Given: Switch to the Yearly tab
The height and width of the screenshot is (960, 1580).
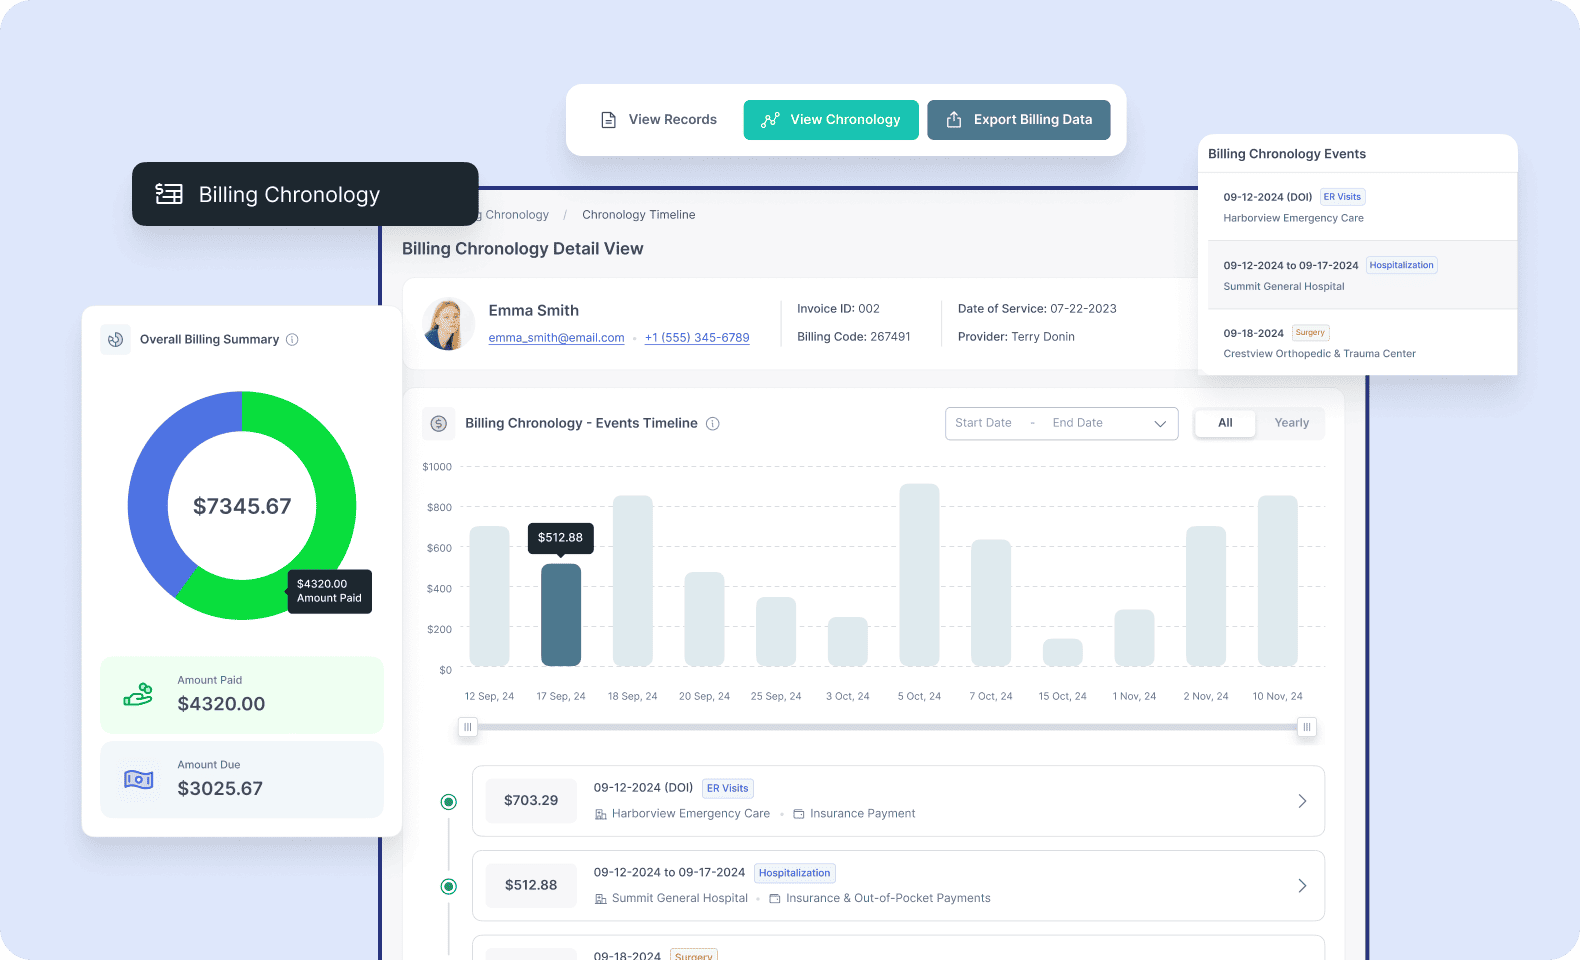Looking at the screenshot, I should pyautogui.click(x=1291, y=423).
